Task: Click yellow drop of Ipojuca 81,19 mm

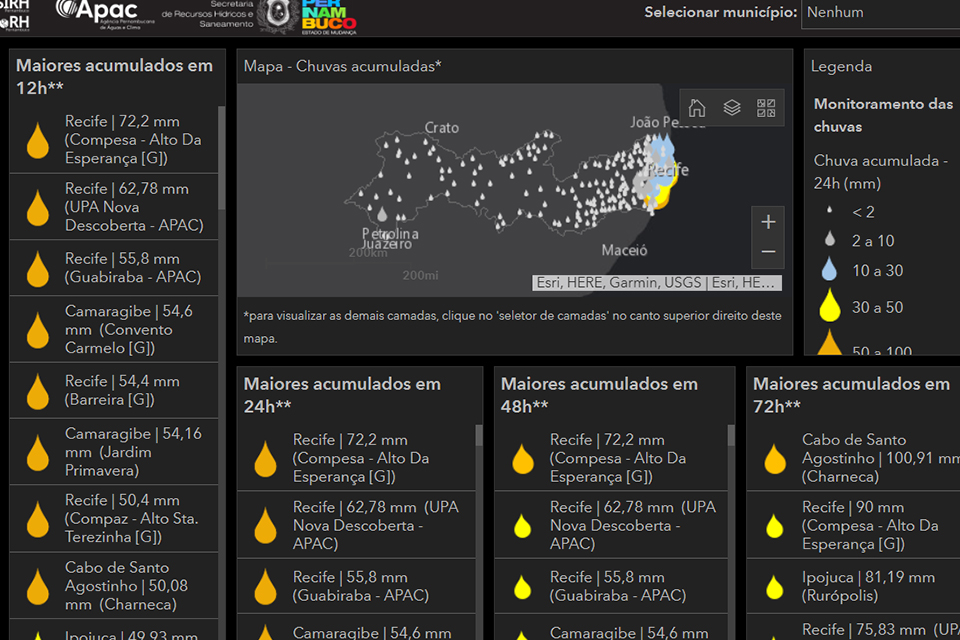Action: (775, 587)
